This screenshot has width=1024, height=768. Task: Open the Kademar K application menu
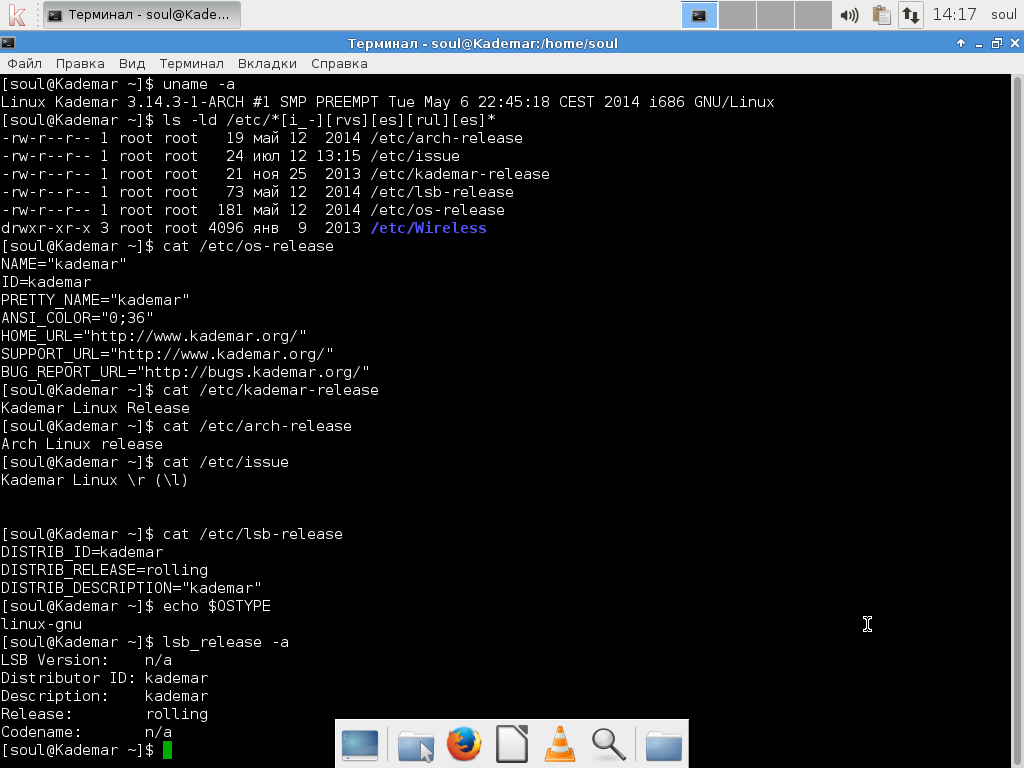pyautogui.click(x=17, y=14)
